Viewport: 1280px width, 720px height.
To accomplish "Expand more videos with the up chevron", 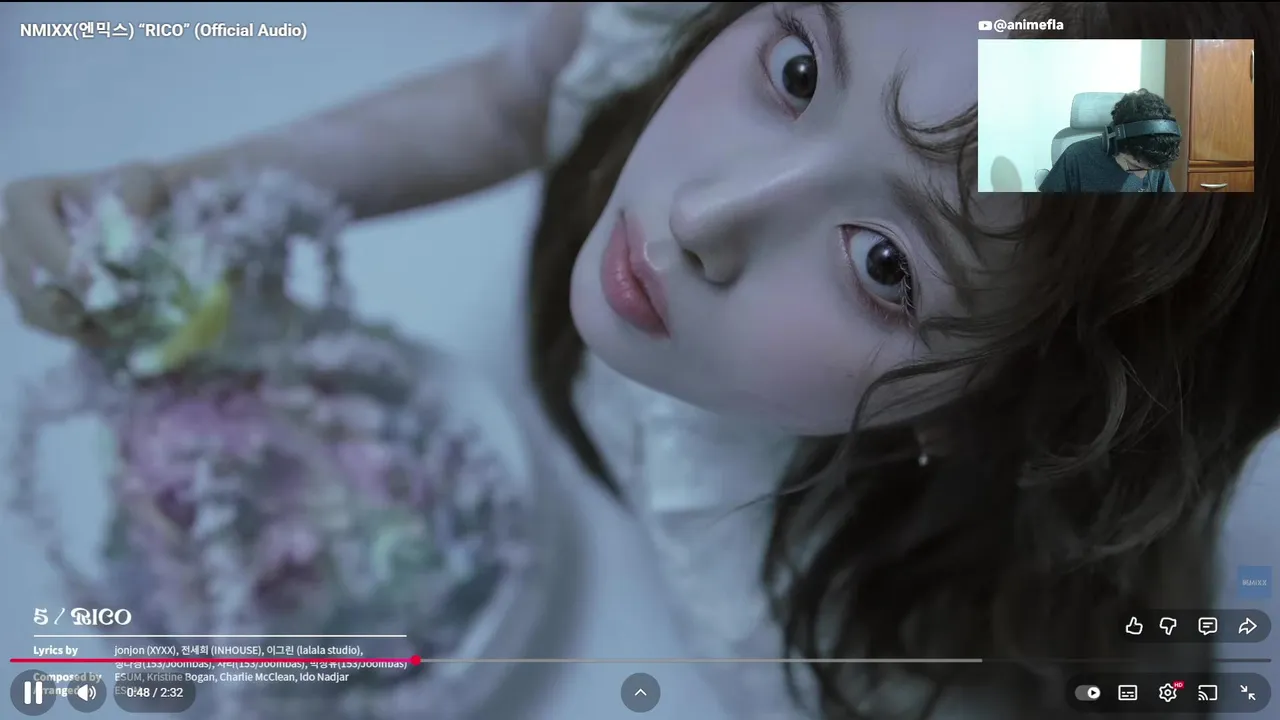I will tap(640, 692).
